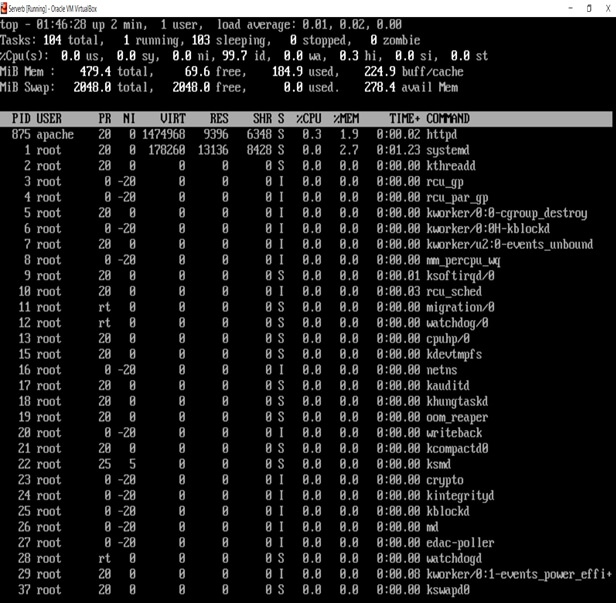Click the migration/0 command
Viewport: 616px width, 603px height.
pos(460,308)
